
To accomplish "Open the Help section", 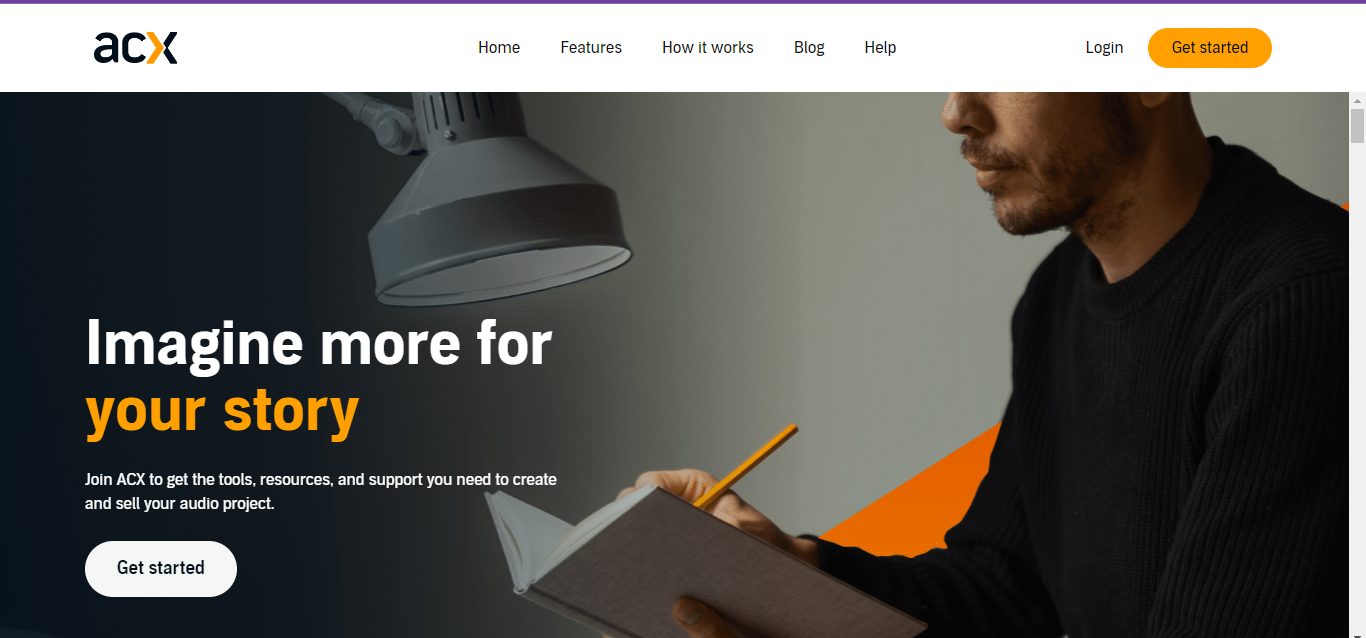I will pos(880,47).
